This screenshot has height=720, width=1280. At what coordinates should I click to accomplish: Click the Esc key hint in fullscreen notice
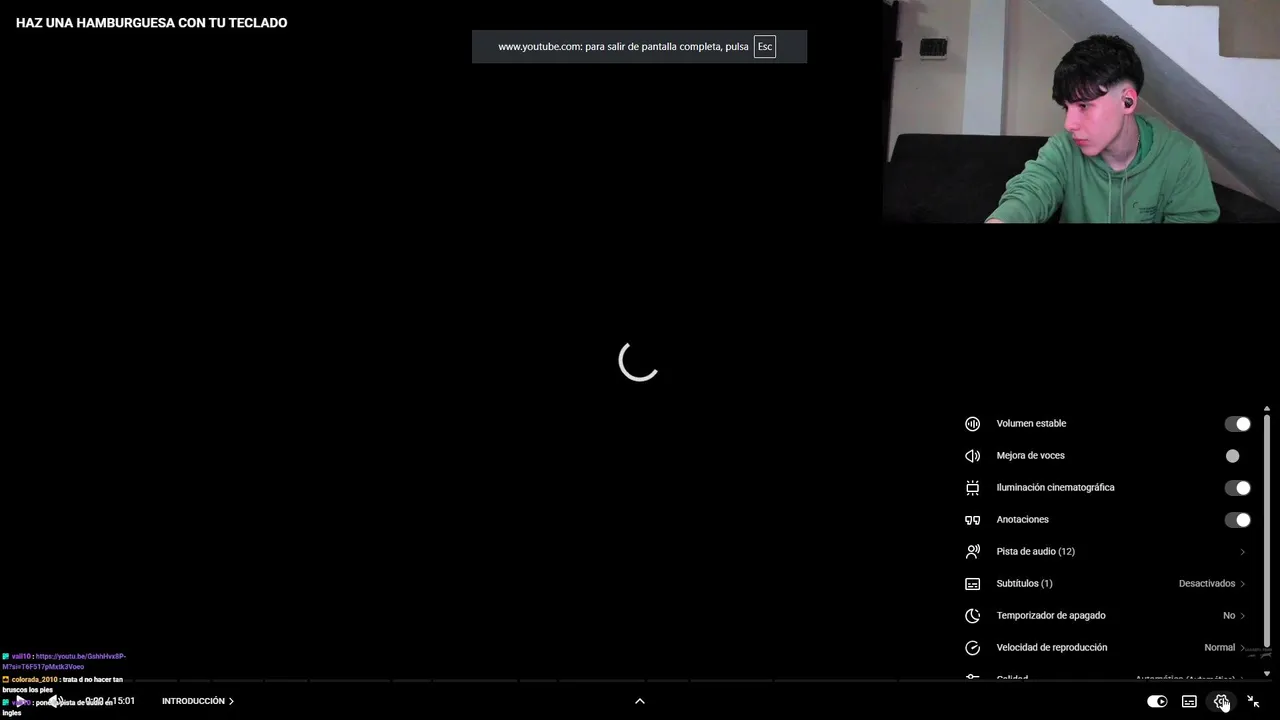coord(765,47)
